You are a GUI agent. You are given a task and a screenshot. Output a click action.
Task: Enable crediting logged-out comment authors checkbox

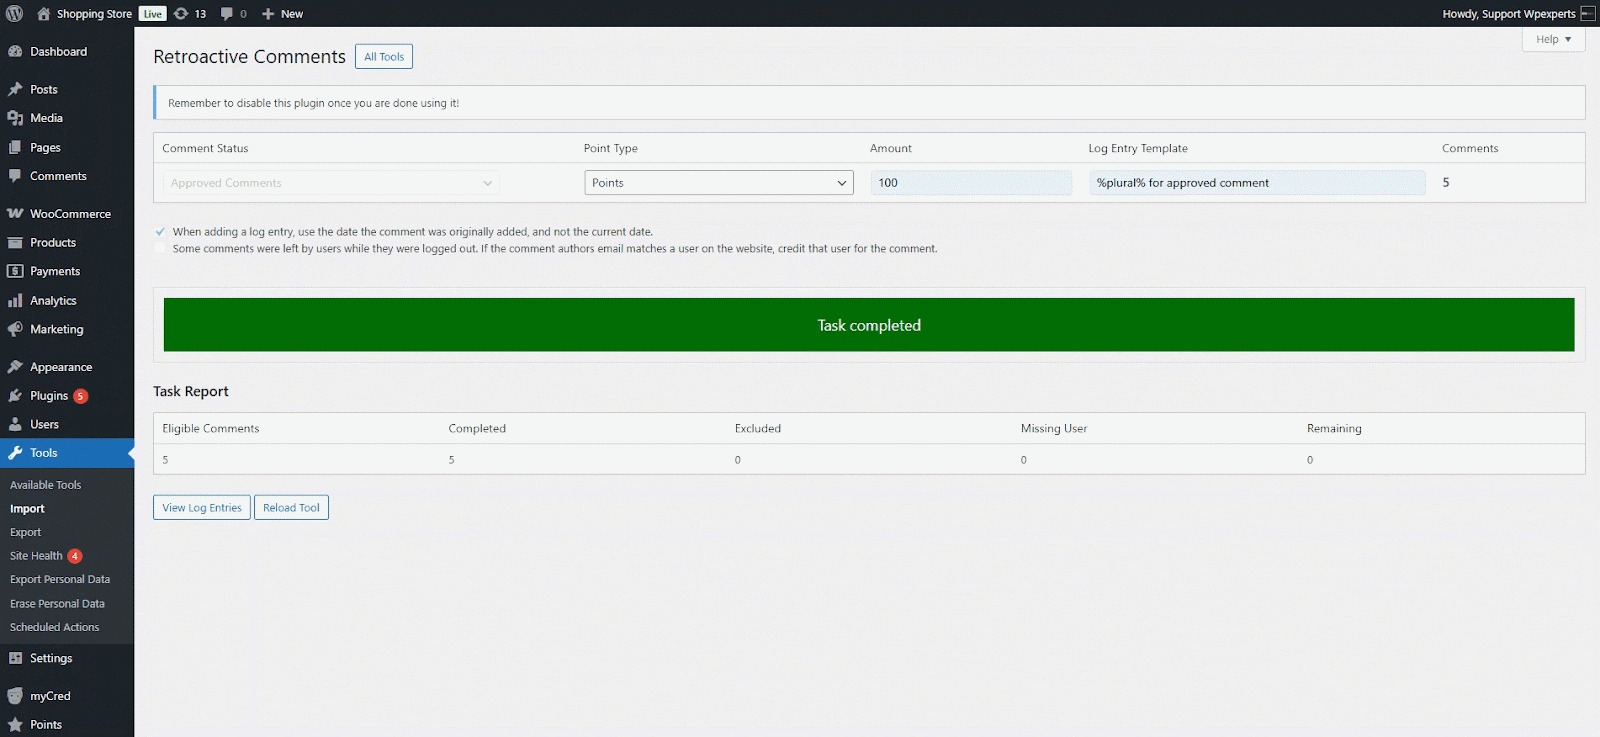tap(160, 249)
